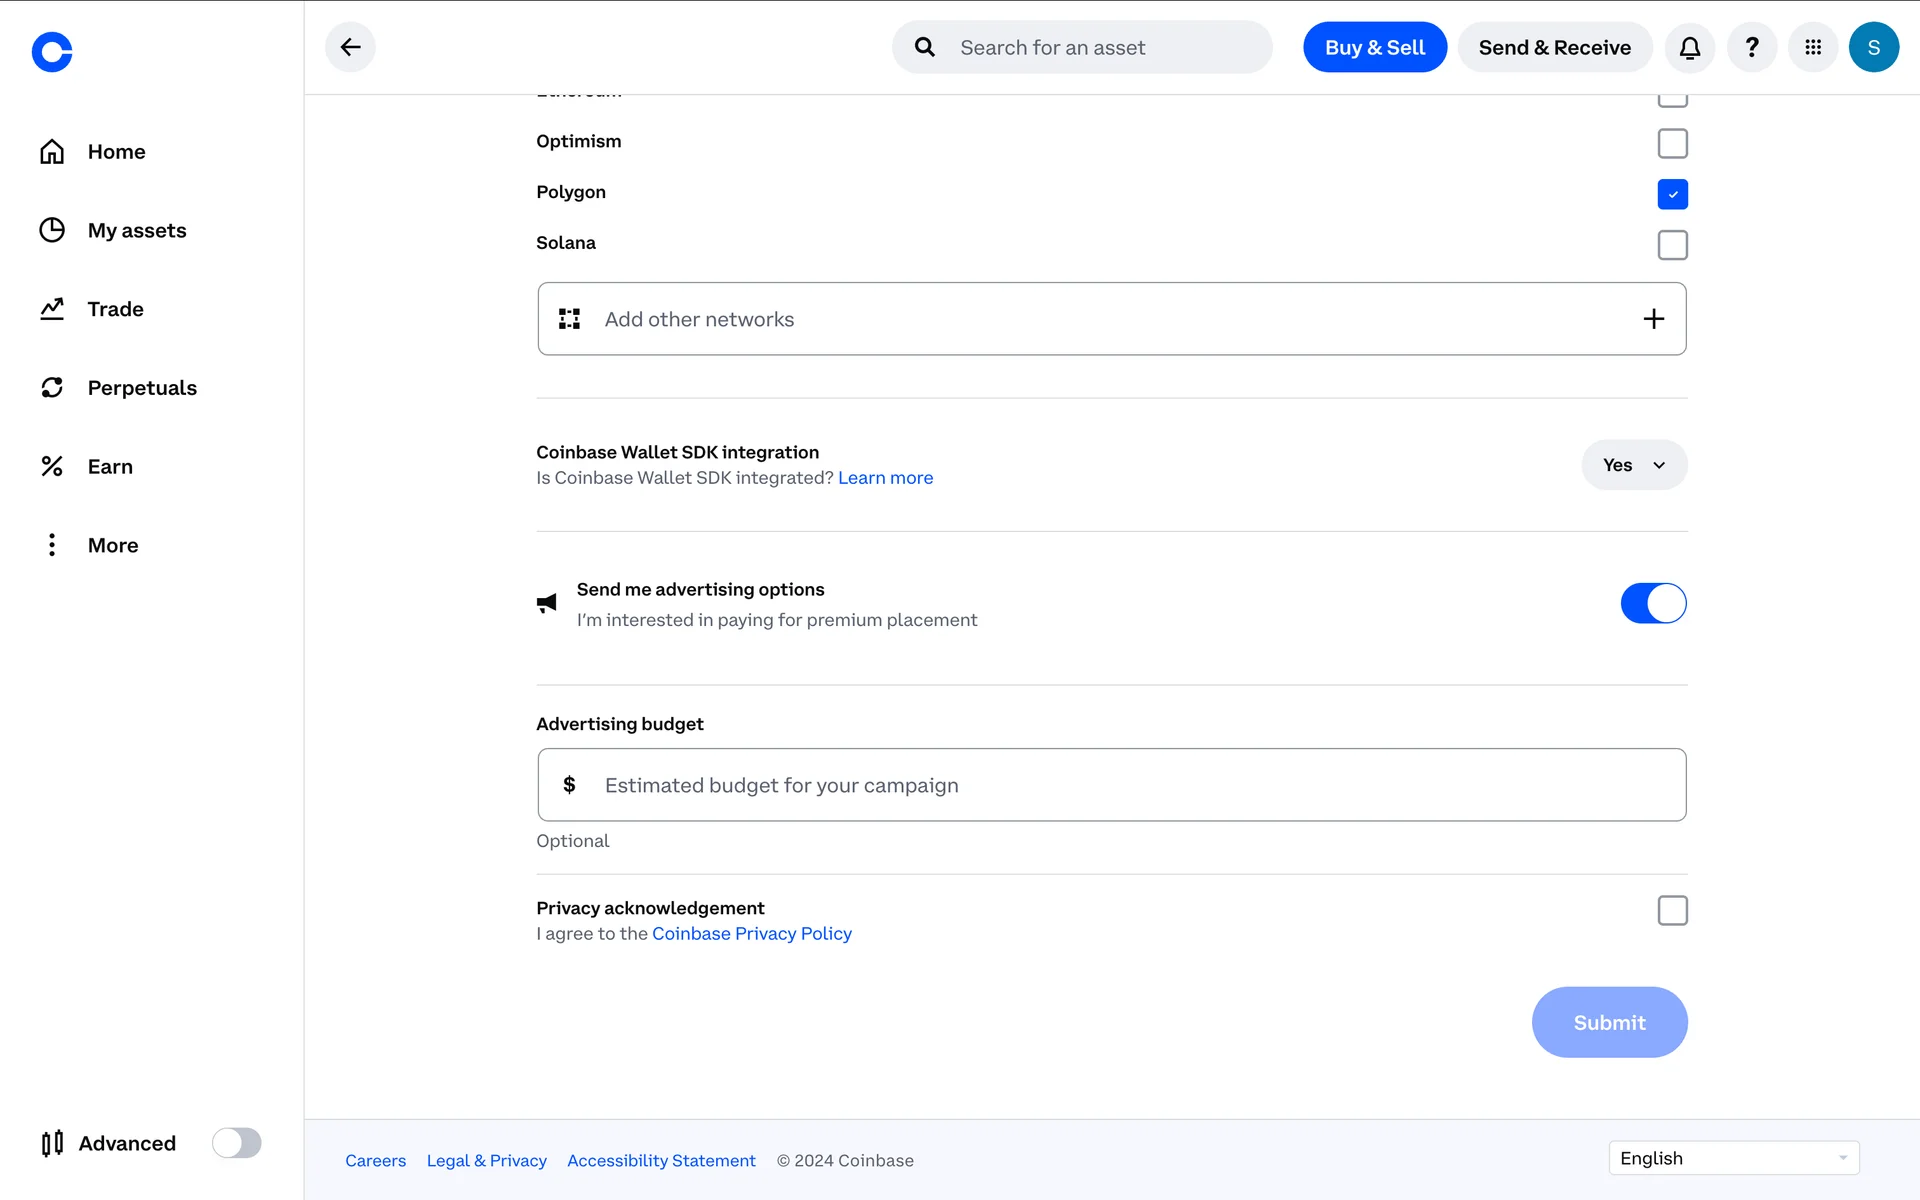Uncheck the Polygon network checkbox

(x=1672, y=194)
